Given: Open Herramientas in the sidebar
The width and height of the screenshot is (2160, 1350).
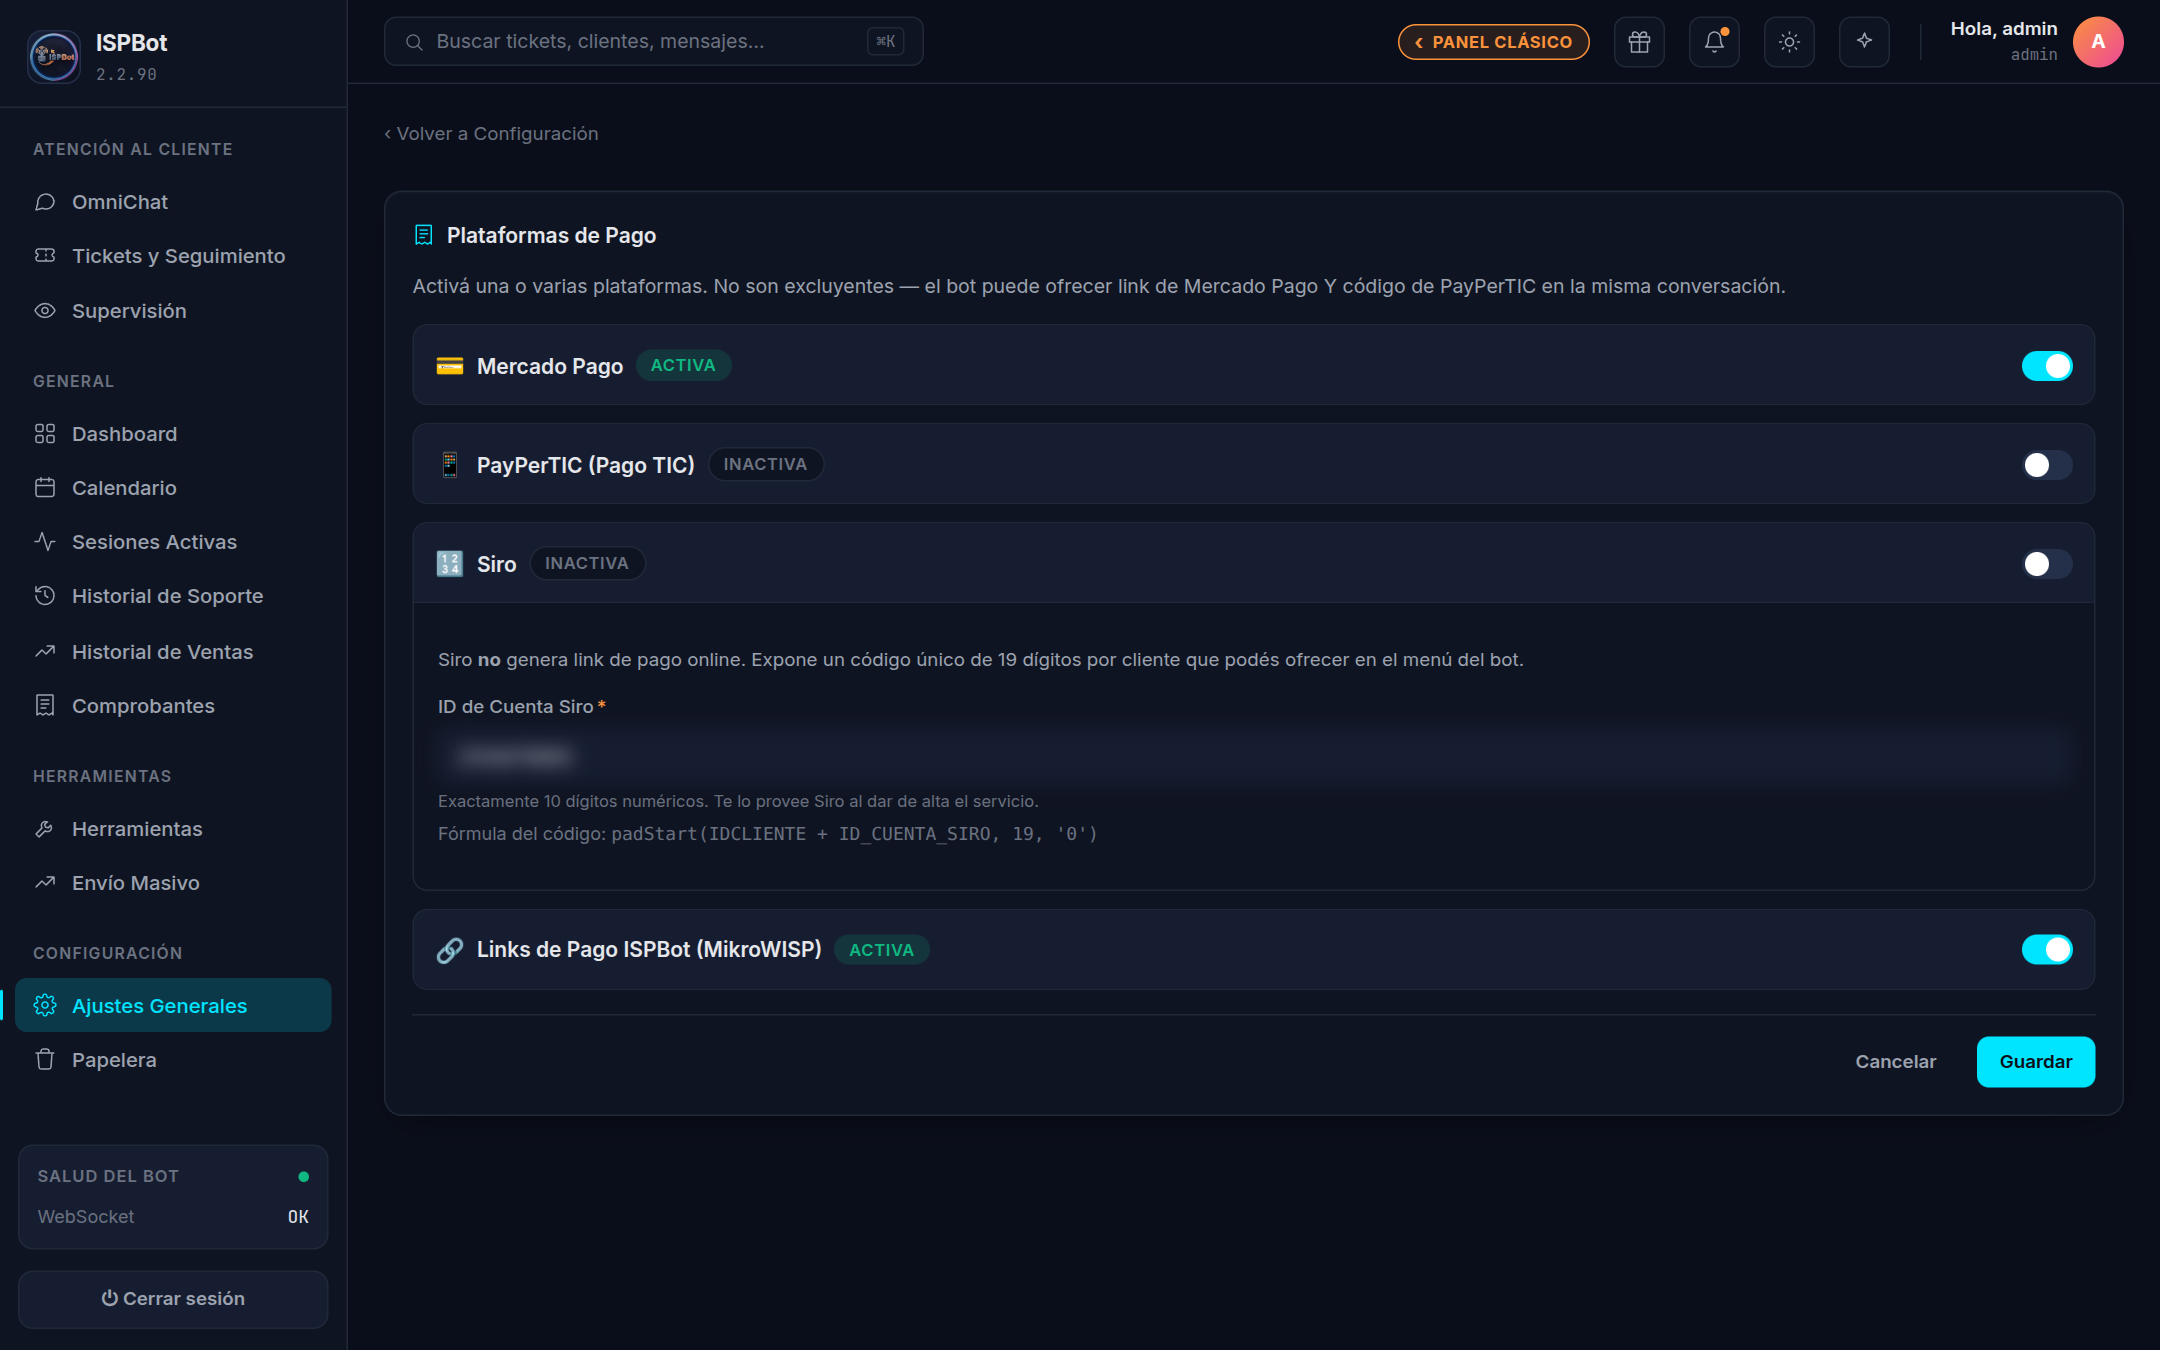Looking at the screenshot, I should (173, 829).
